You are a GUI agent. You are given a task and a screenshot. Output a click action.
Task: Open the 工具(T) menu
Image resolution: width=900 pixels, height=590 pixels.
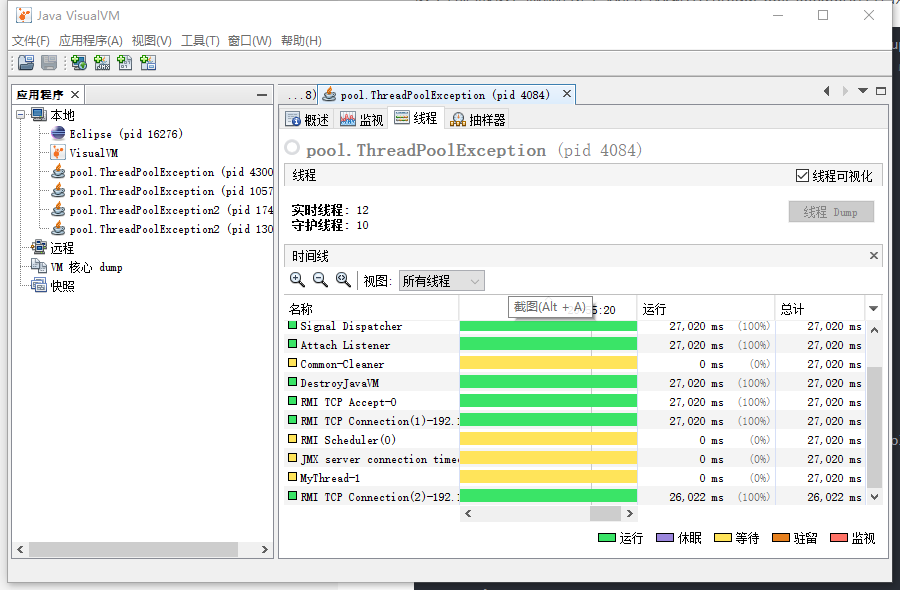[200, 41]
